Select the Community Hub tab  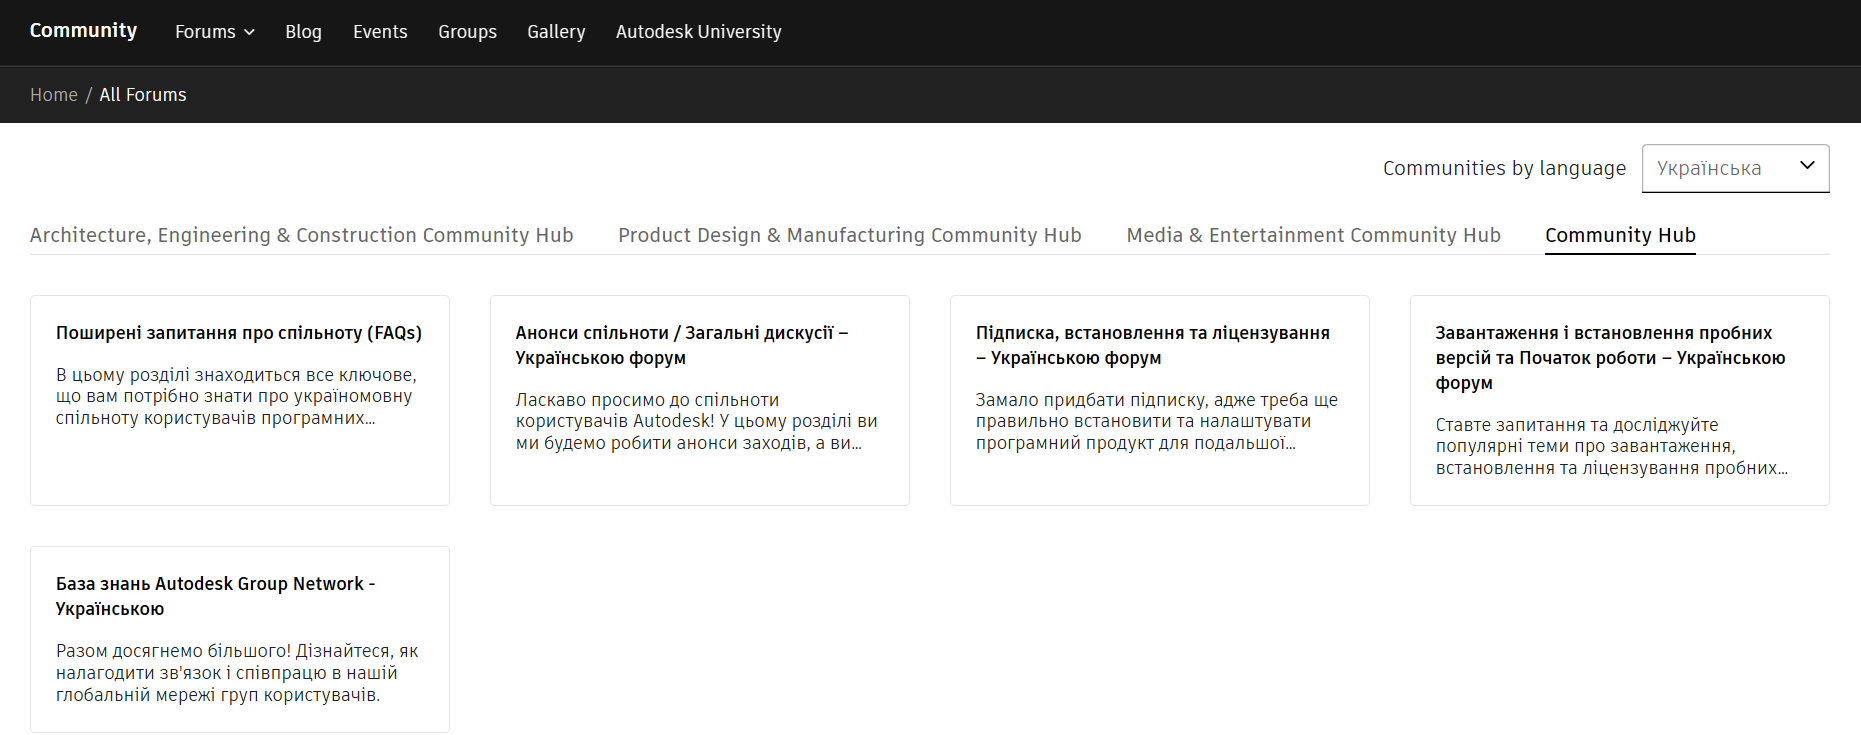1620,235
